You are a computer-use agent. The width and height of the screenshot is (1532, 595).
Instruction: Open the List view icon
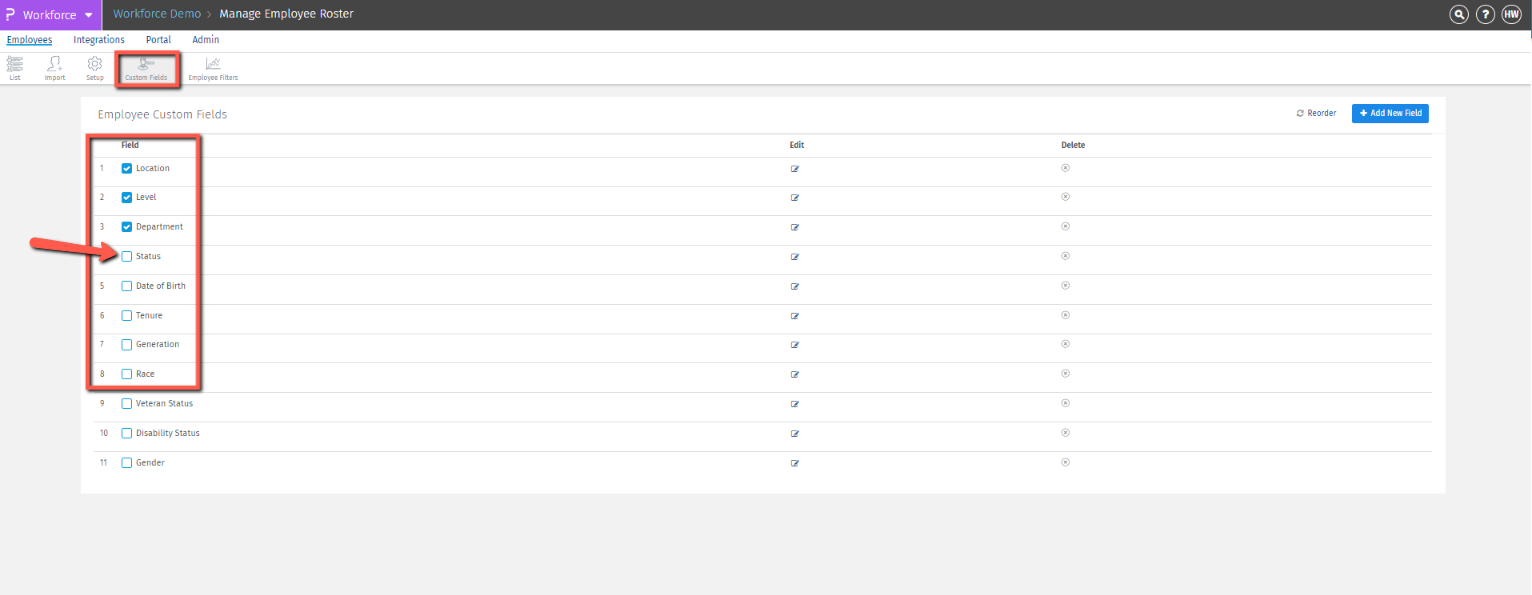[x=15, y=67]
